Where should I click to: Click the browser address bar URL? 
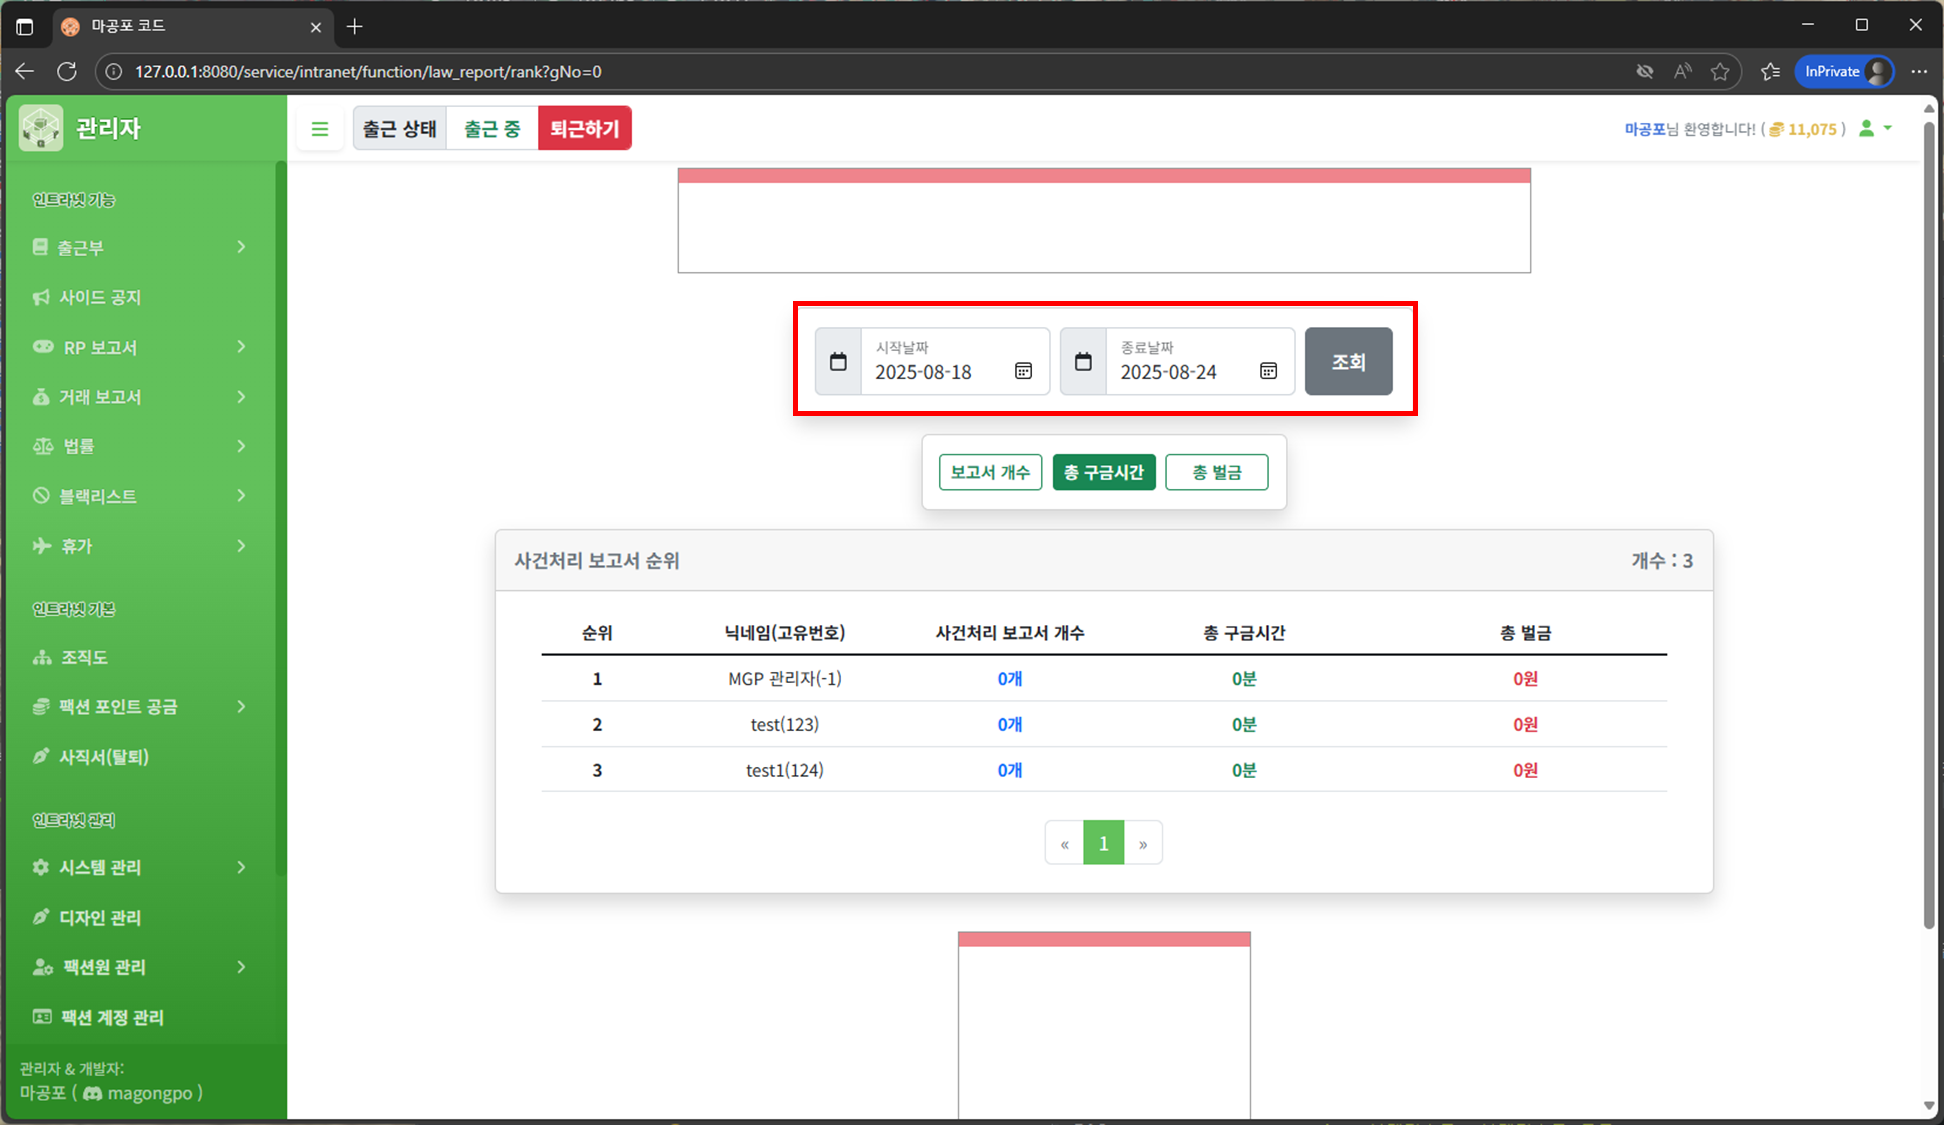[x=368, y=72]
